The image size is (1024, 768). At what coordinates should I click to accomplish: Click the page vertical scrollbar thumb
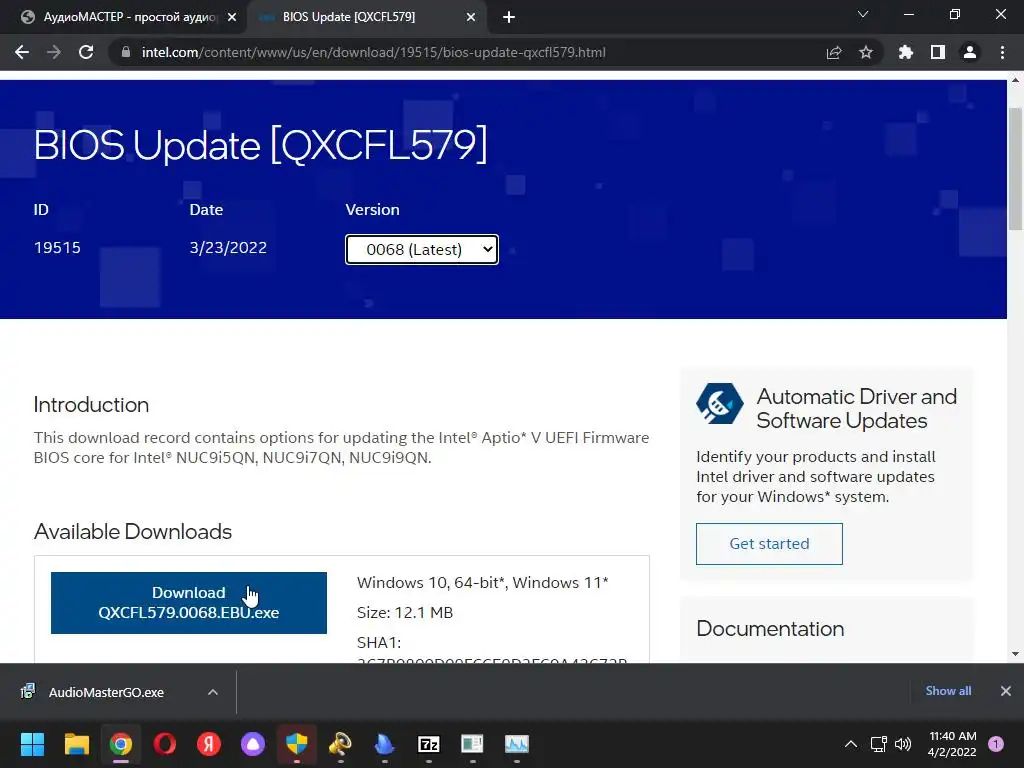click(x=1016, y=169)
